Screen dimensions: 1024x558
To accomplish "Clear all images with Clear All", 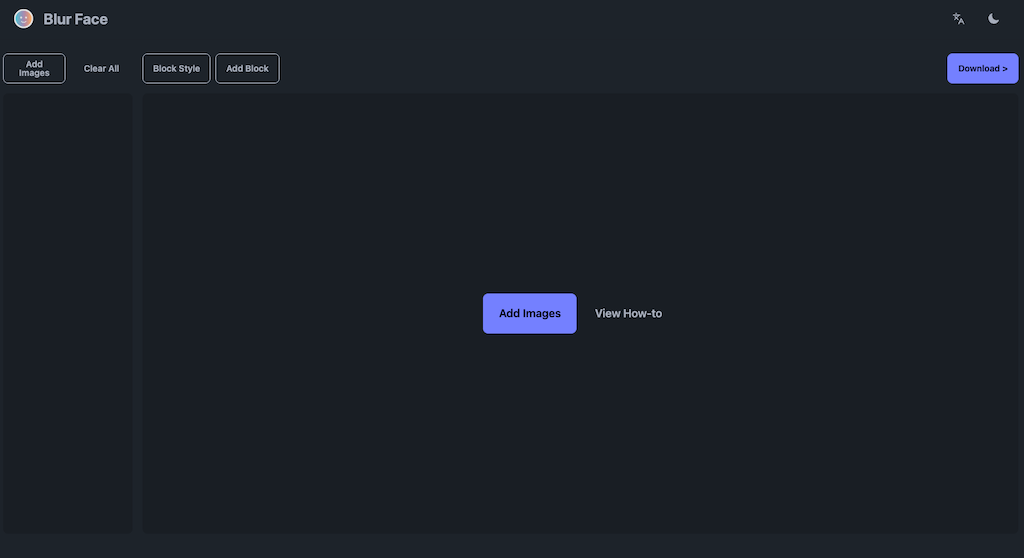I will click(x=101, y=69).
